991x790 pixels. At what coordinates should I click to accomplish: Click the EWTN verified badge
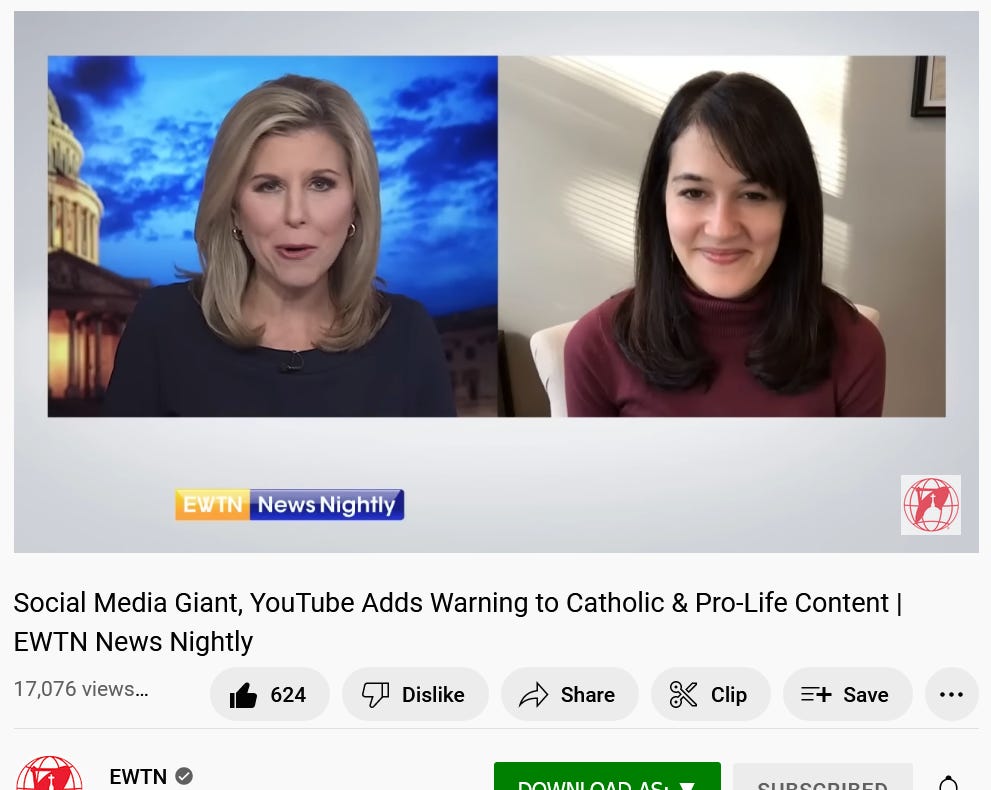(184, 776)
